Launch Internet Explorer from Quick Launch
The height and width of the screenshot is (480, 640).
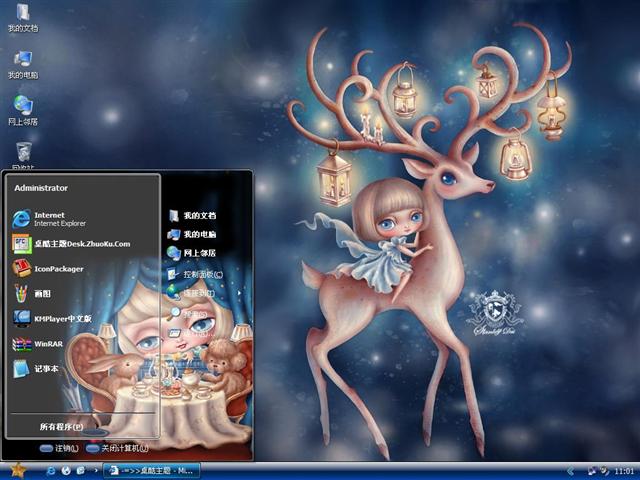click(x=51, y=471)
